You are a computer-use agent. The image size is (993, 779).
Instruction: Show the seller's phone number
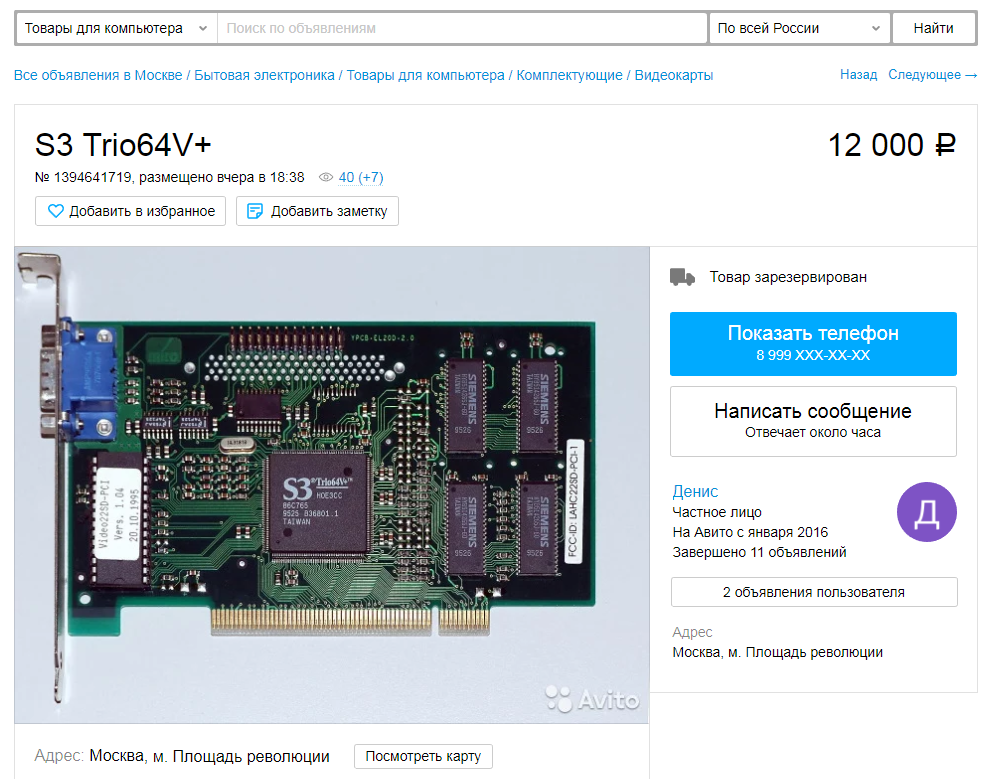point(813,344)
